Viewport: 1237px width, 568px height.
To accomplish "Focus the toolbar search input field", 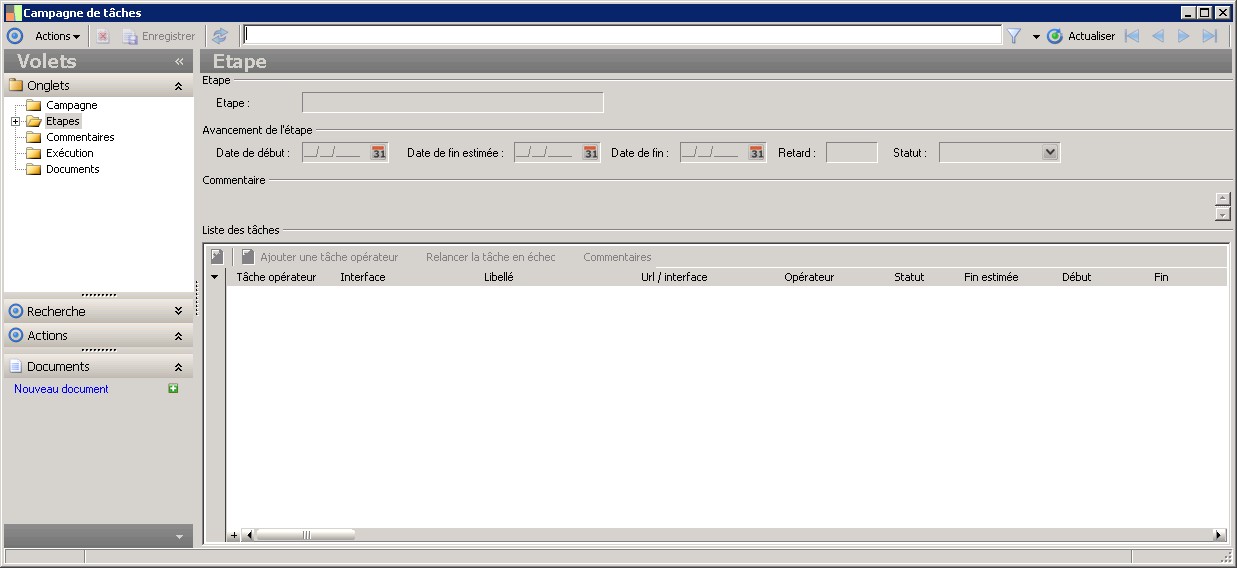I will pos(622,35).
